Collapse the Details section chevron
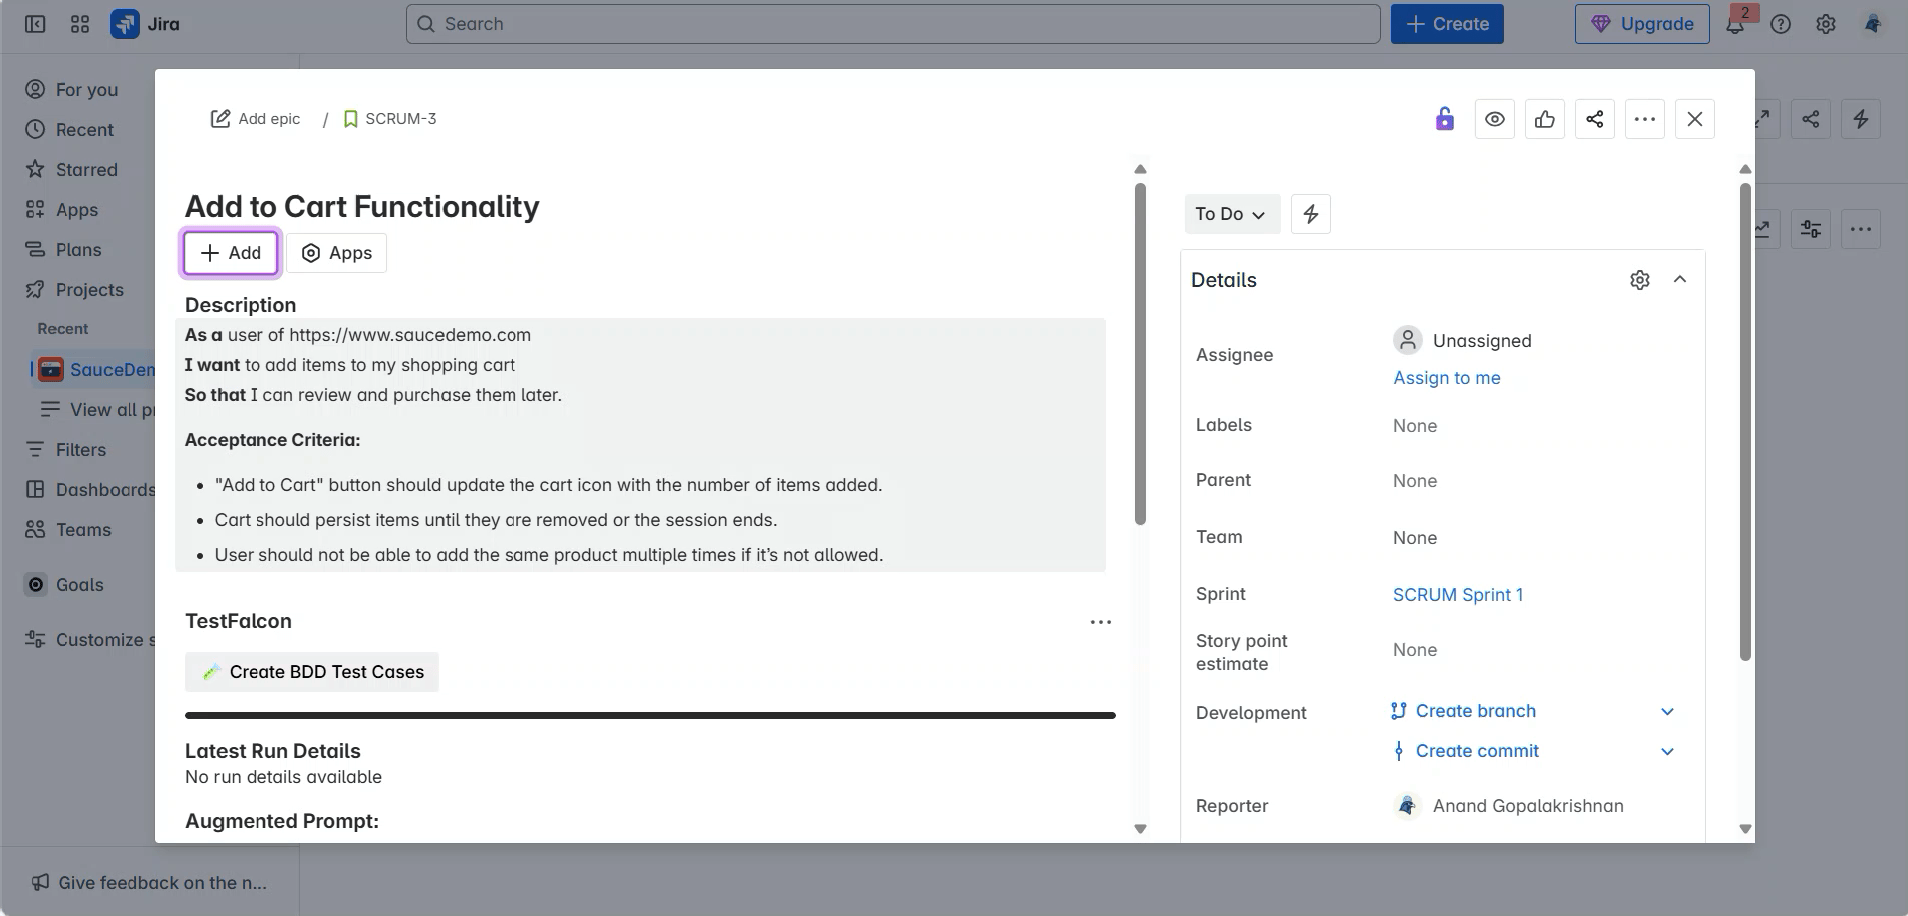This screenshot has width=1908, height=916. click(x=1680, y=280)
